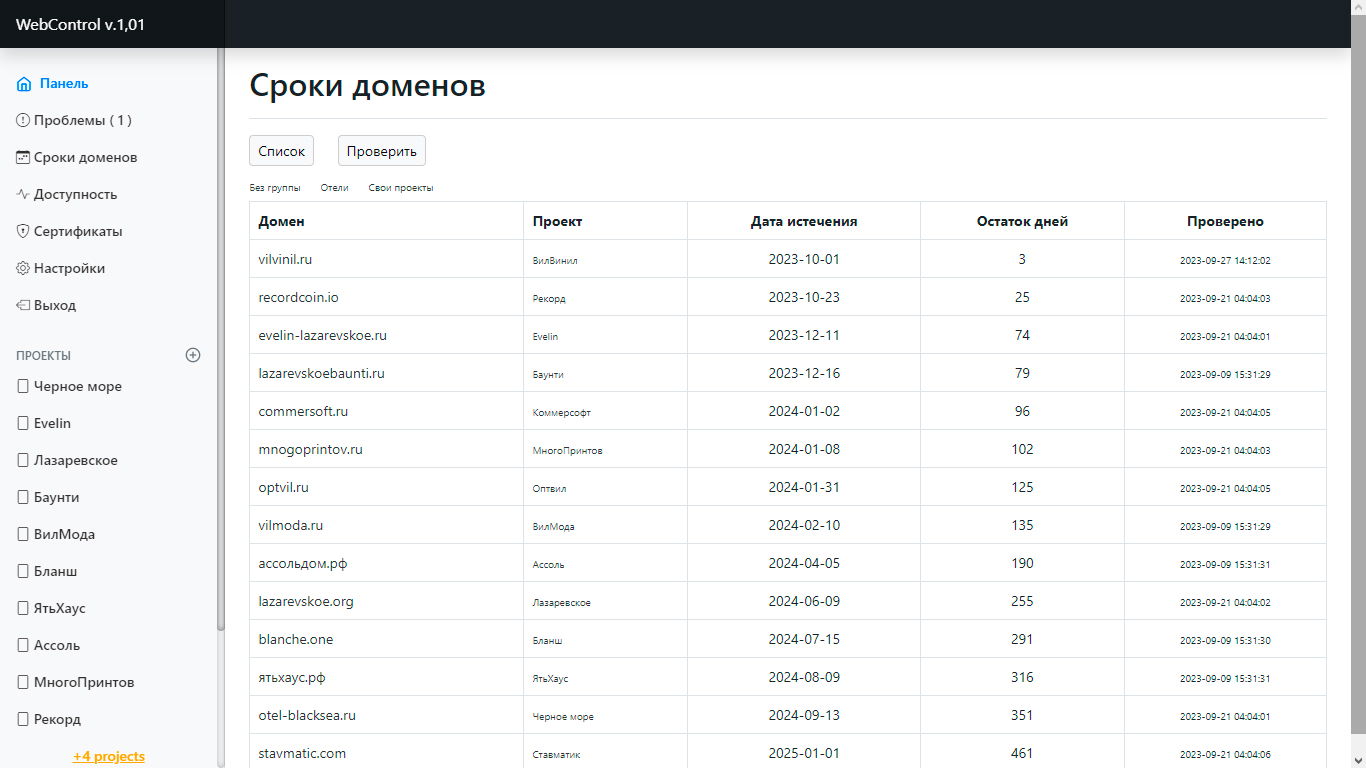Filter by Отели group
Image resolution: width=1366 pixels, height=768 pixels.
pyautogui.click(x=334, y=188)
